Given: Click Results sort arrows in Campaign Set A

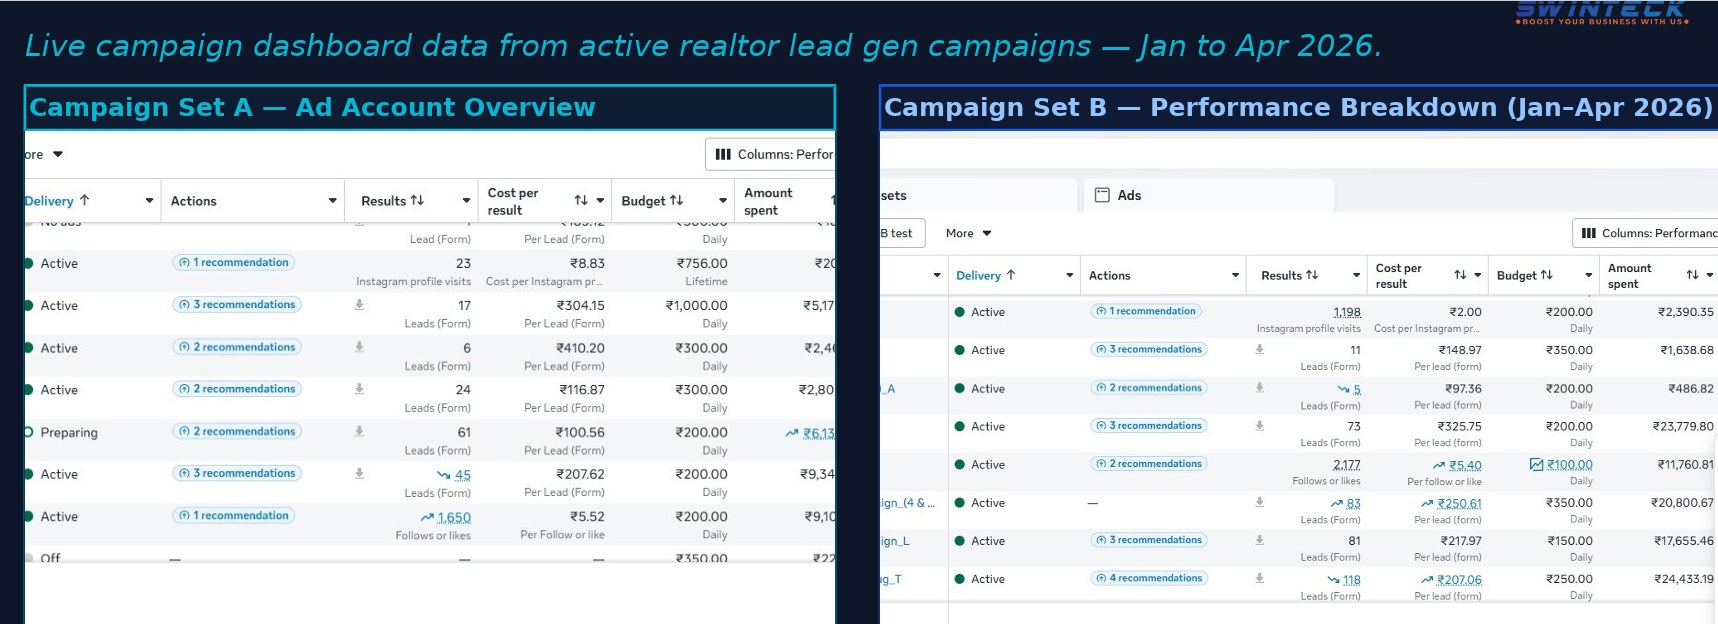Looking at the screenshot, I should pyautogui.click(x=417, y=201).
